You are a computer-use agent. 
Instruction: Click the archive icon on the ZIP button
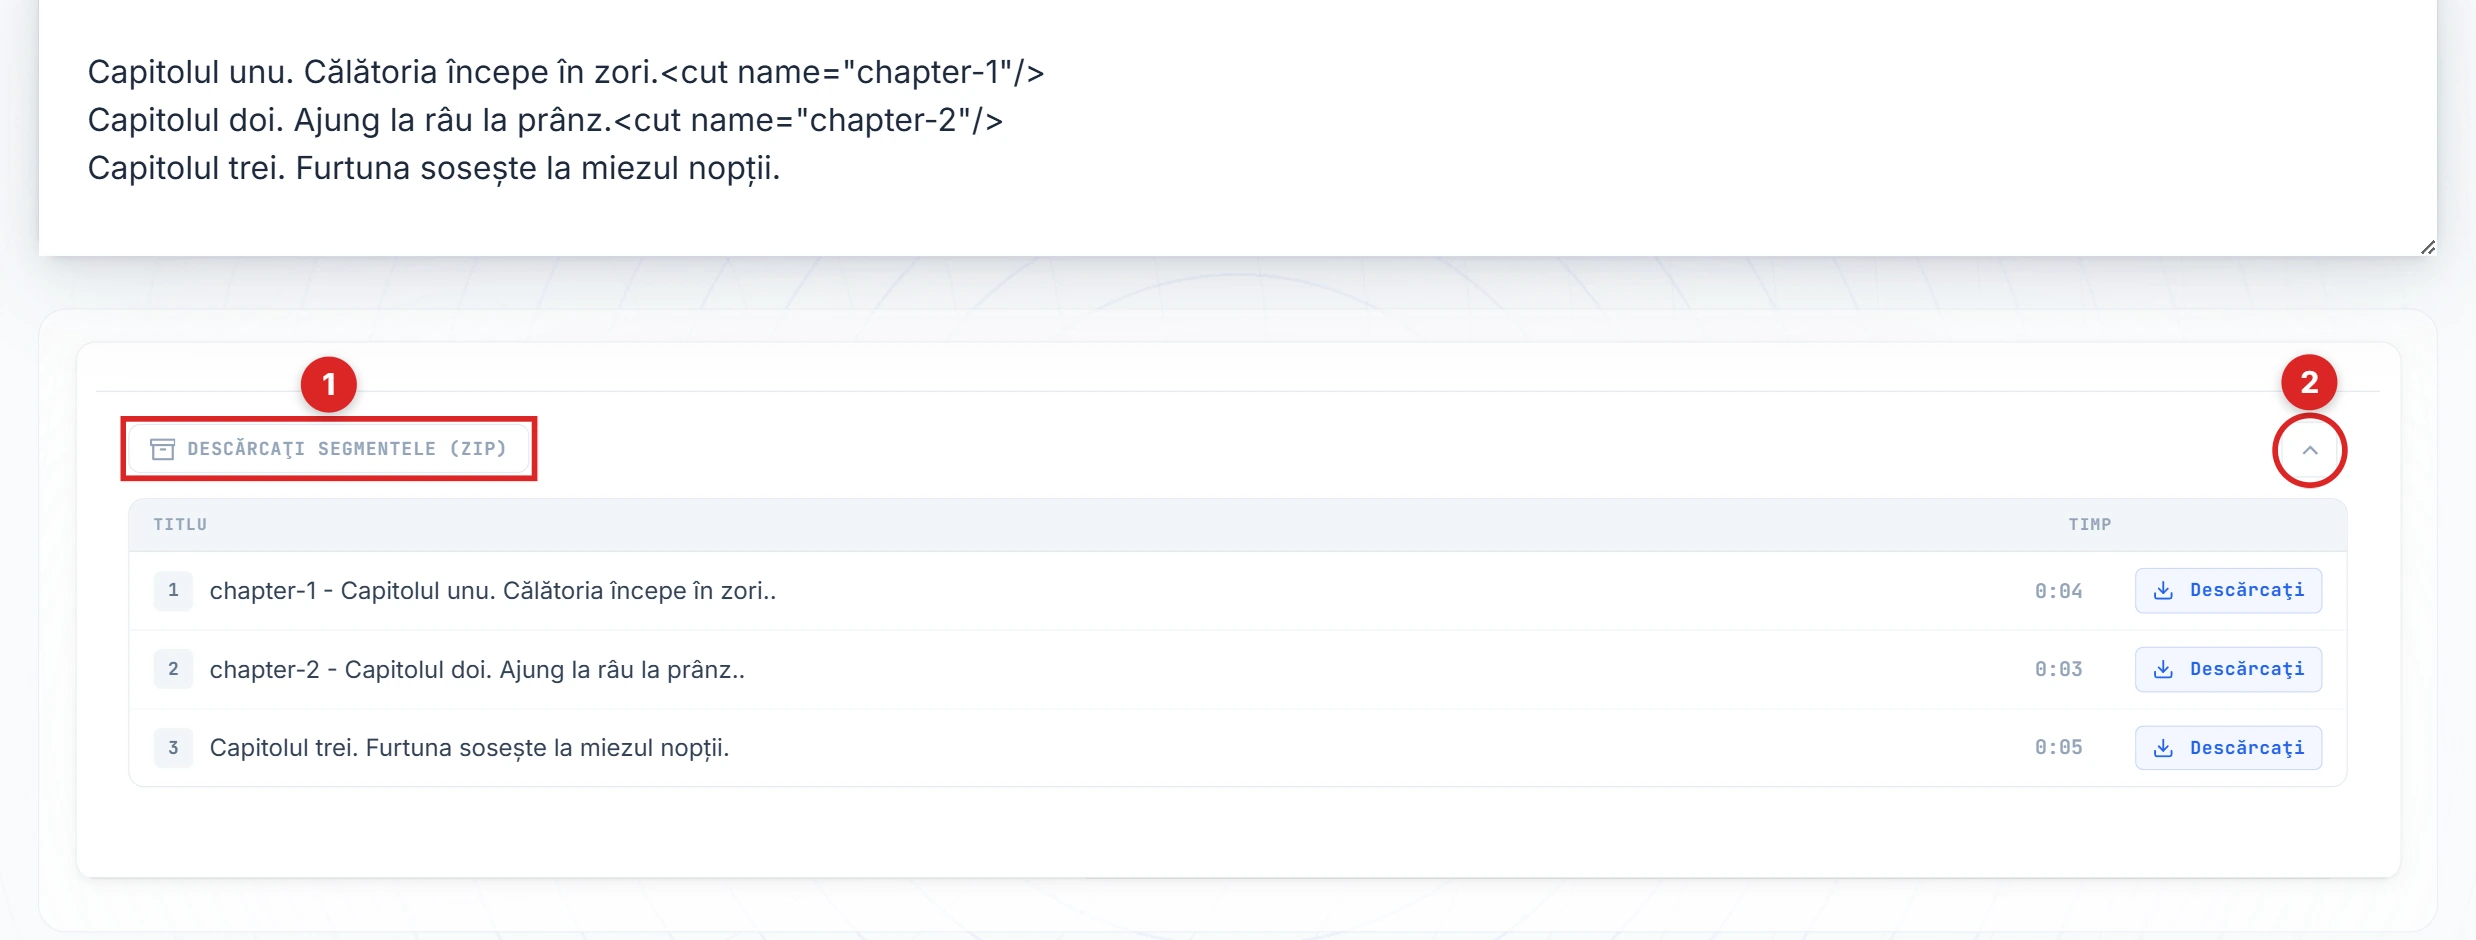click(x=162, y=449)
